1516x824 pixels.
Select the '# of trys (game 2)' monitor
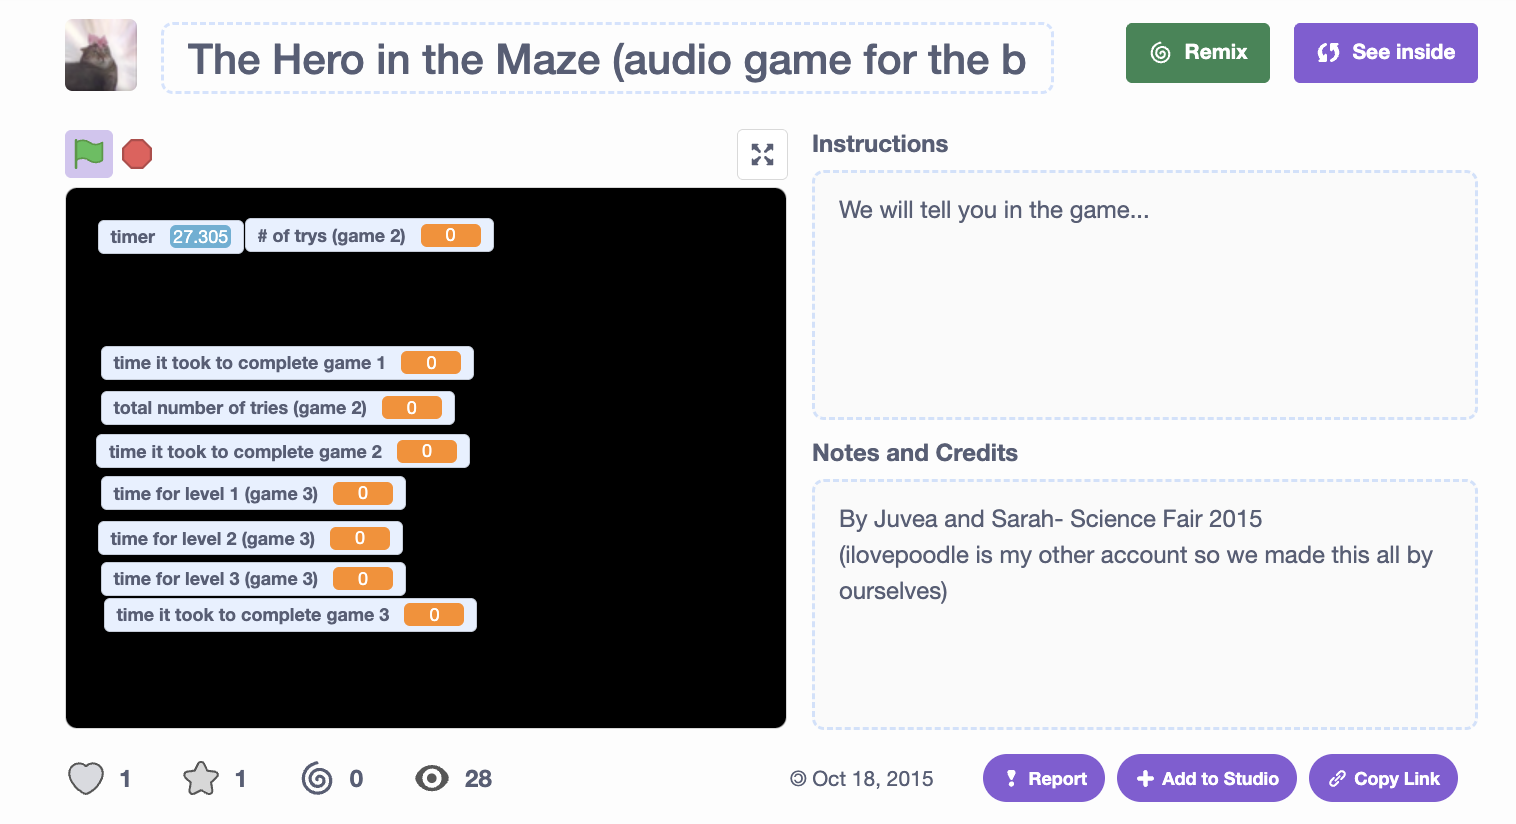pyautogui.click(x=369, y=236)
